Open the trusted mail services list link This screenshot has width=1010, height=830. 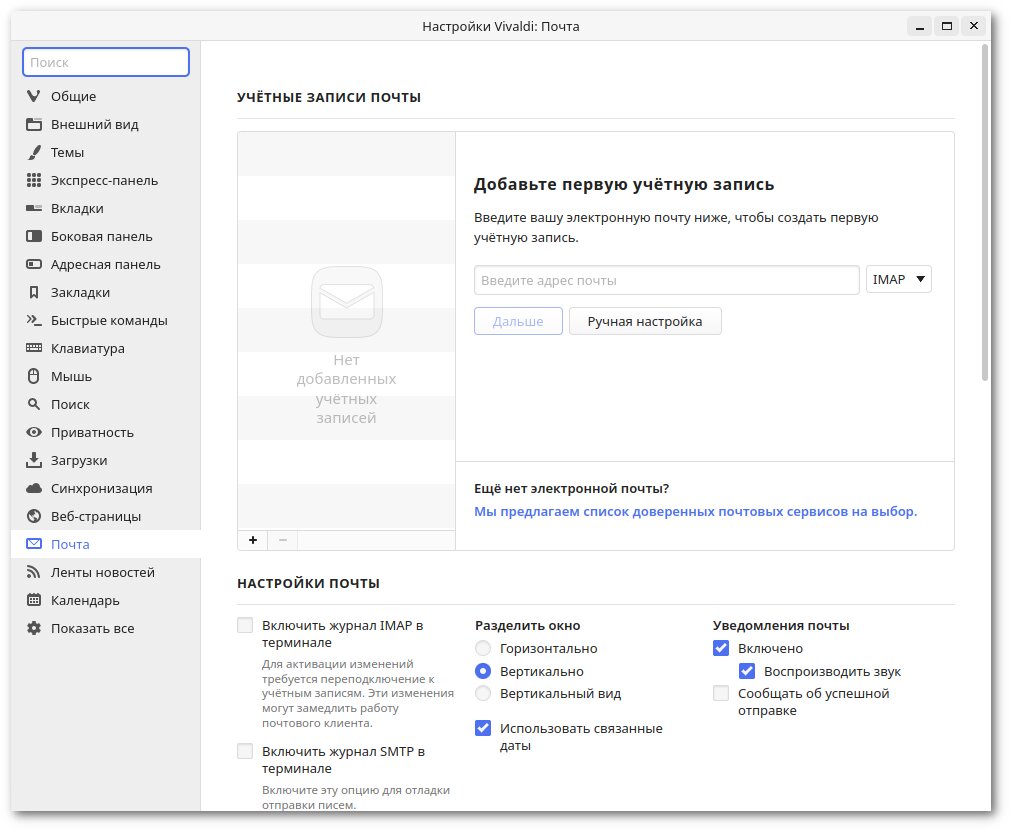tap(696, 511)
